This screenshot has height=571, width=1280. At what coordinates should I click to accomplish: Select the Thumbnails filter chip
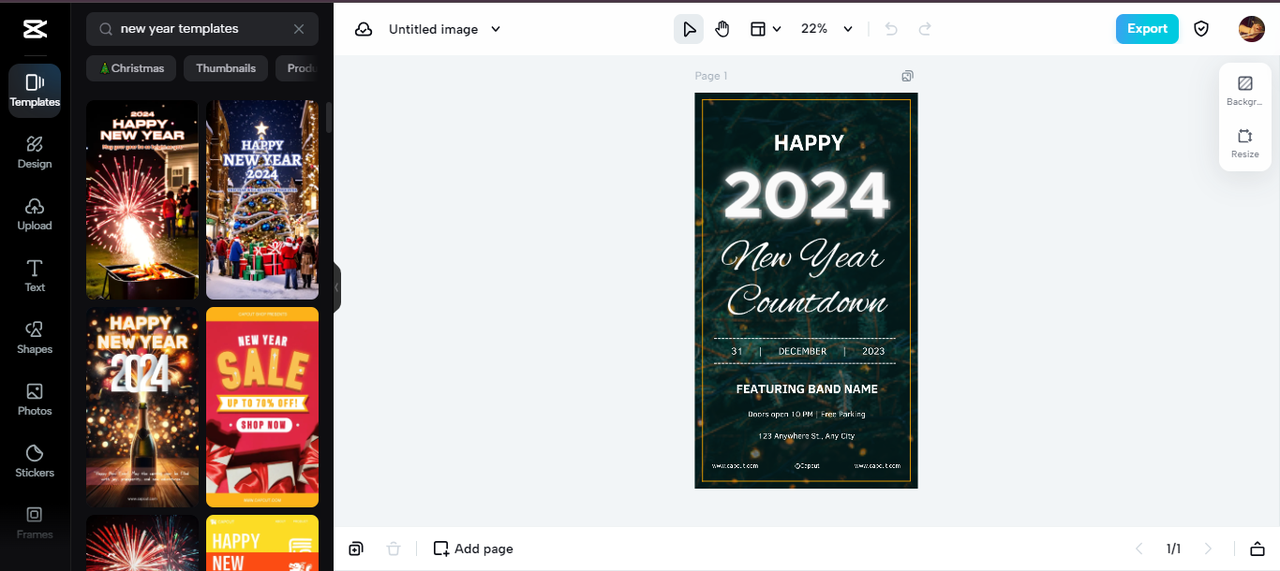226,68
